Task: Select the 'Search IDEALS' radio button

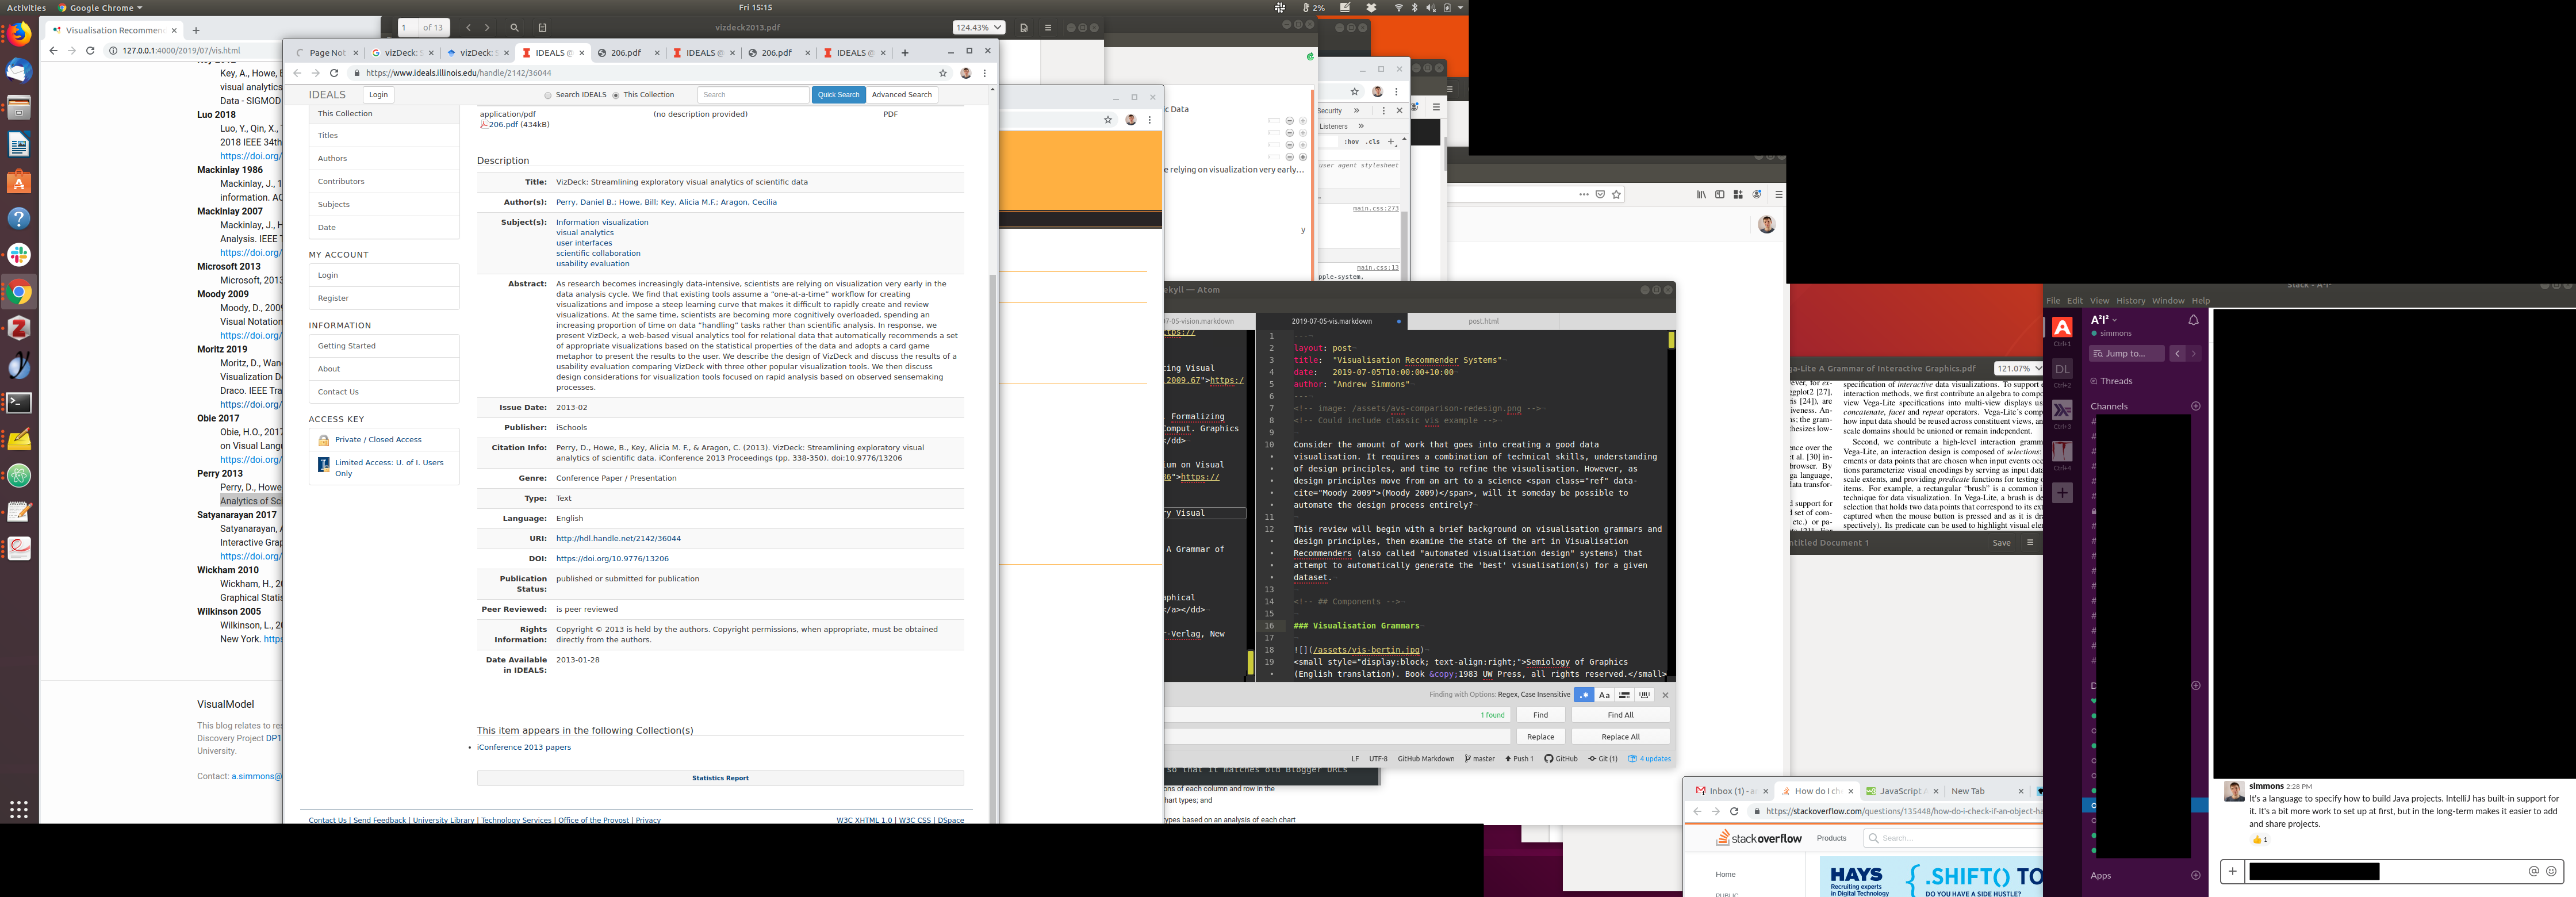Action: [548, 95]
